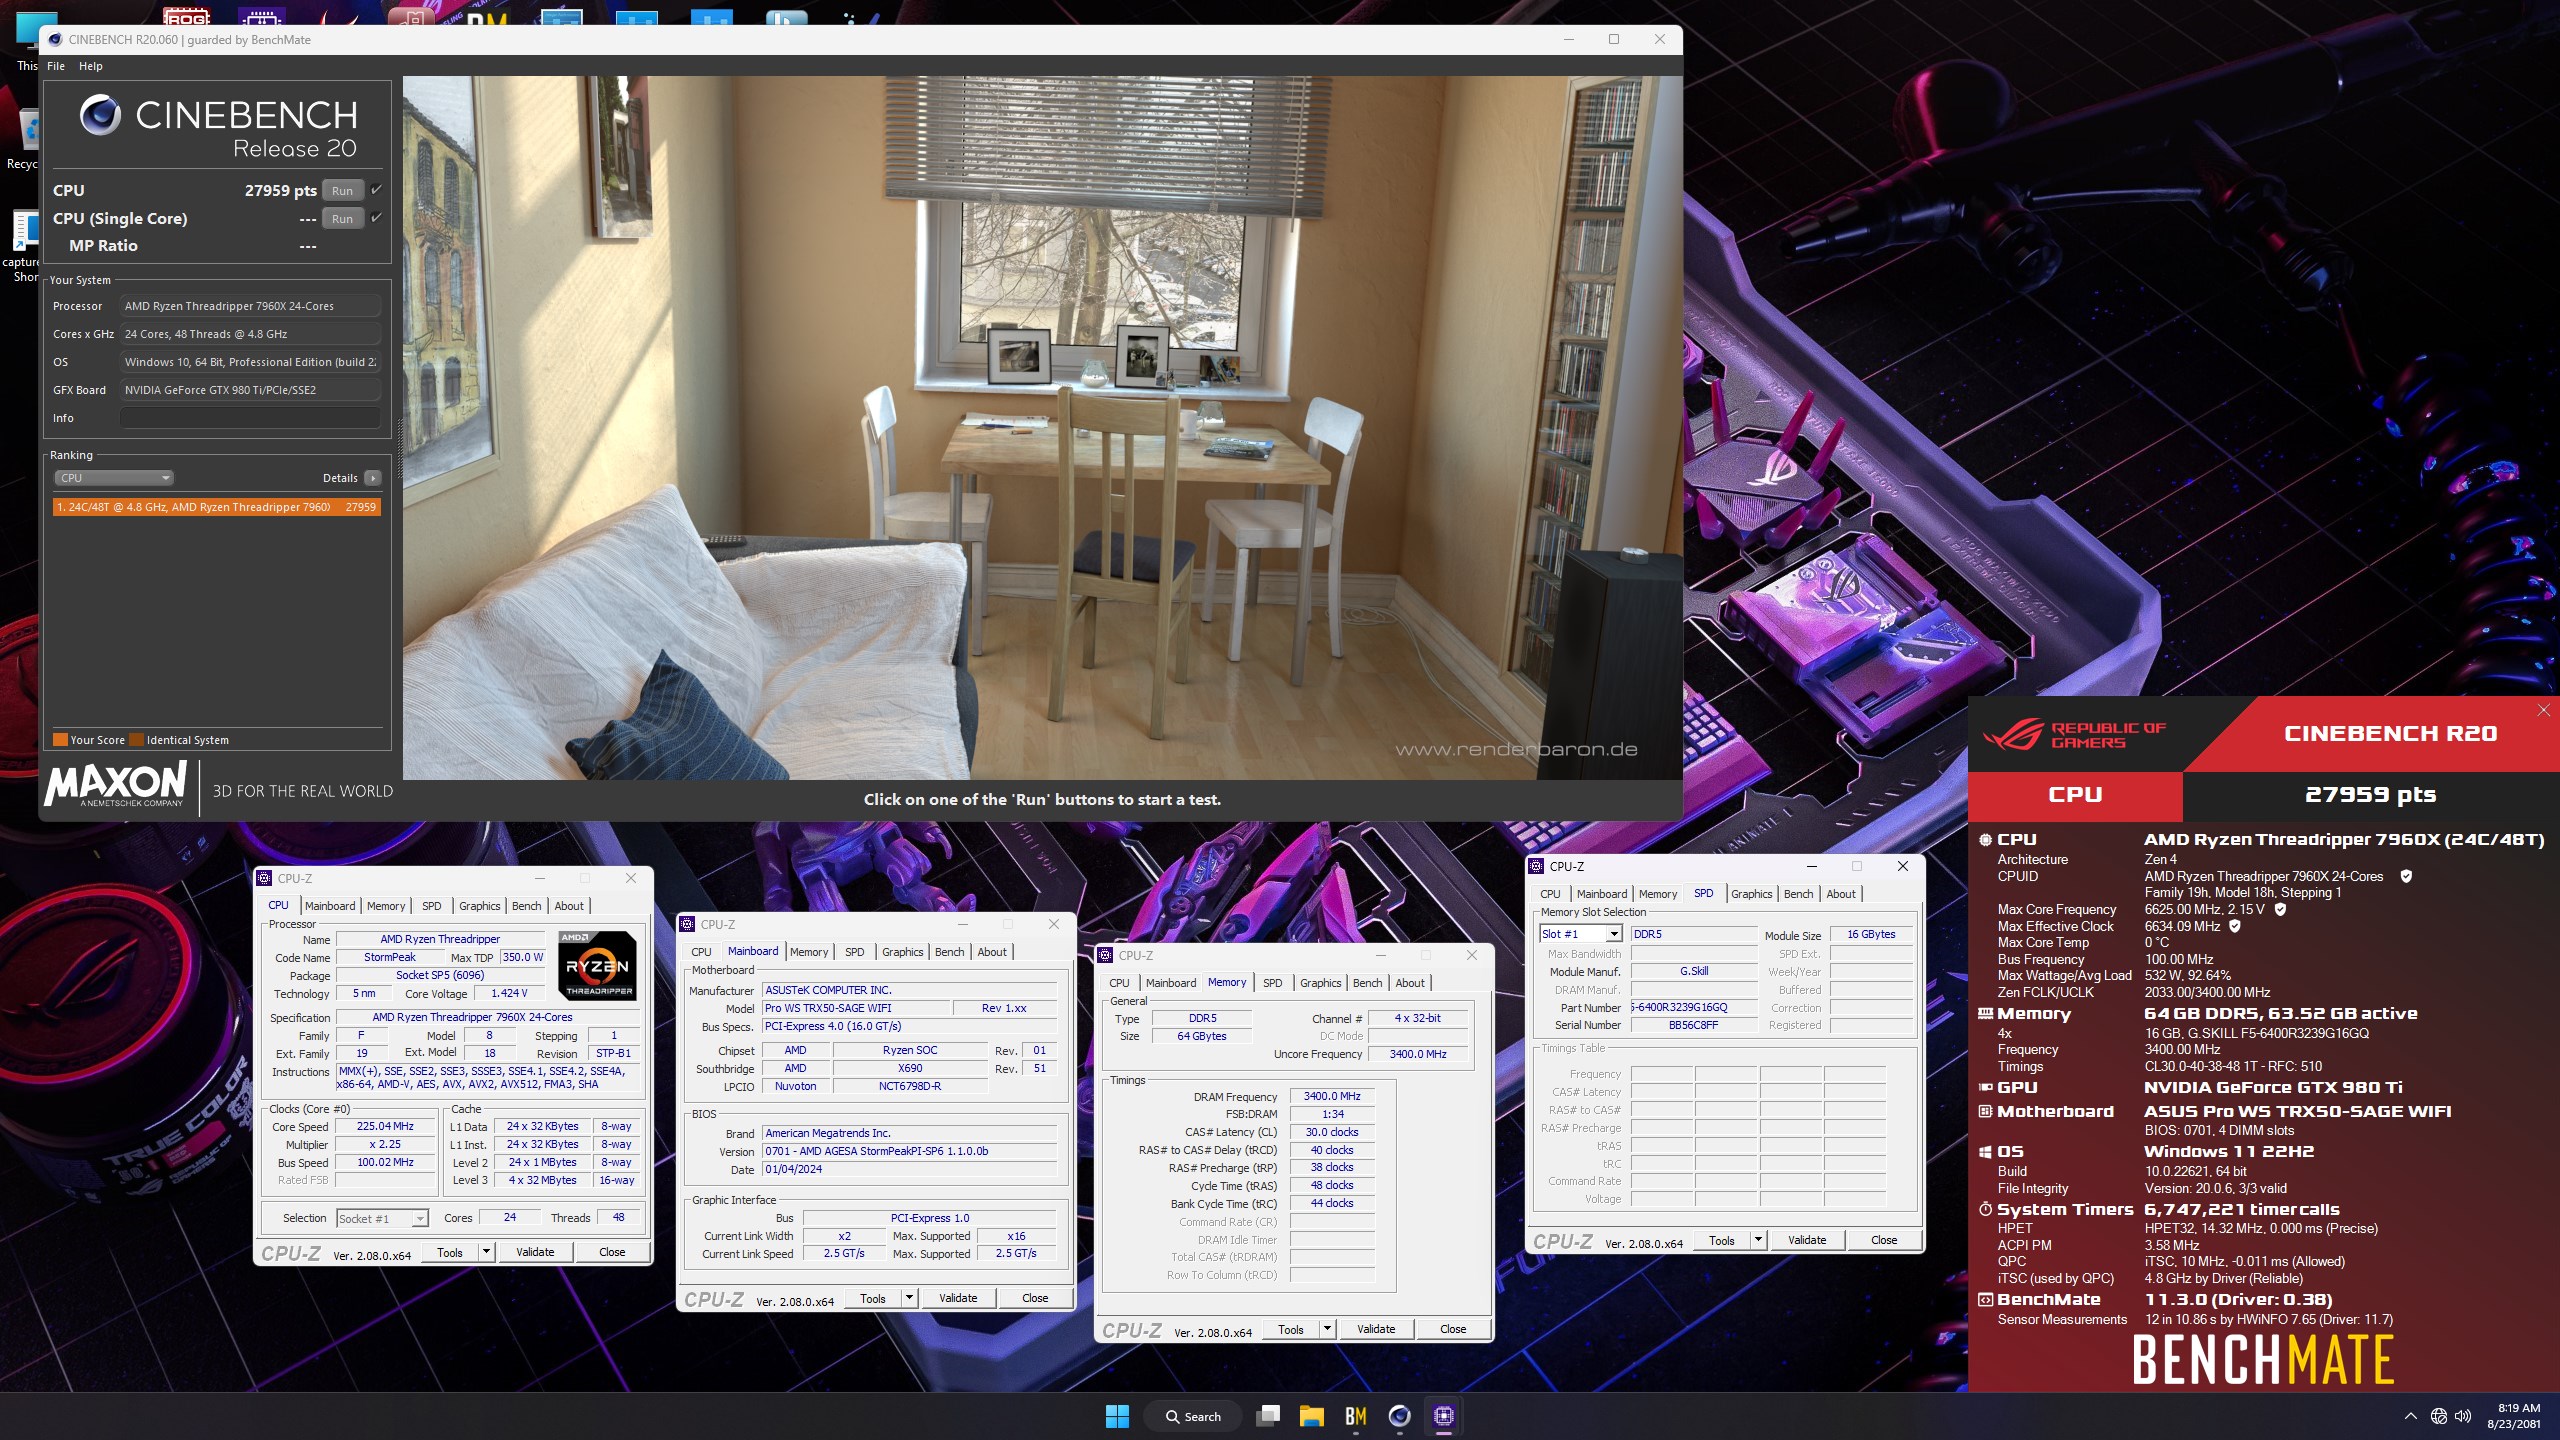Switch to Bench tab in CPU-Z CPU window
The image size is (2560, 1440).
point(526,906)
